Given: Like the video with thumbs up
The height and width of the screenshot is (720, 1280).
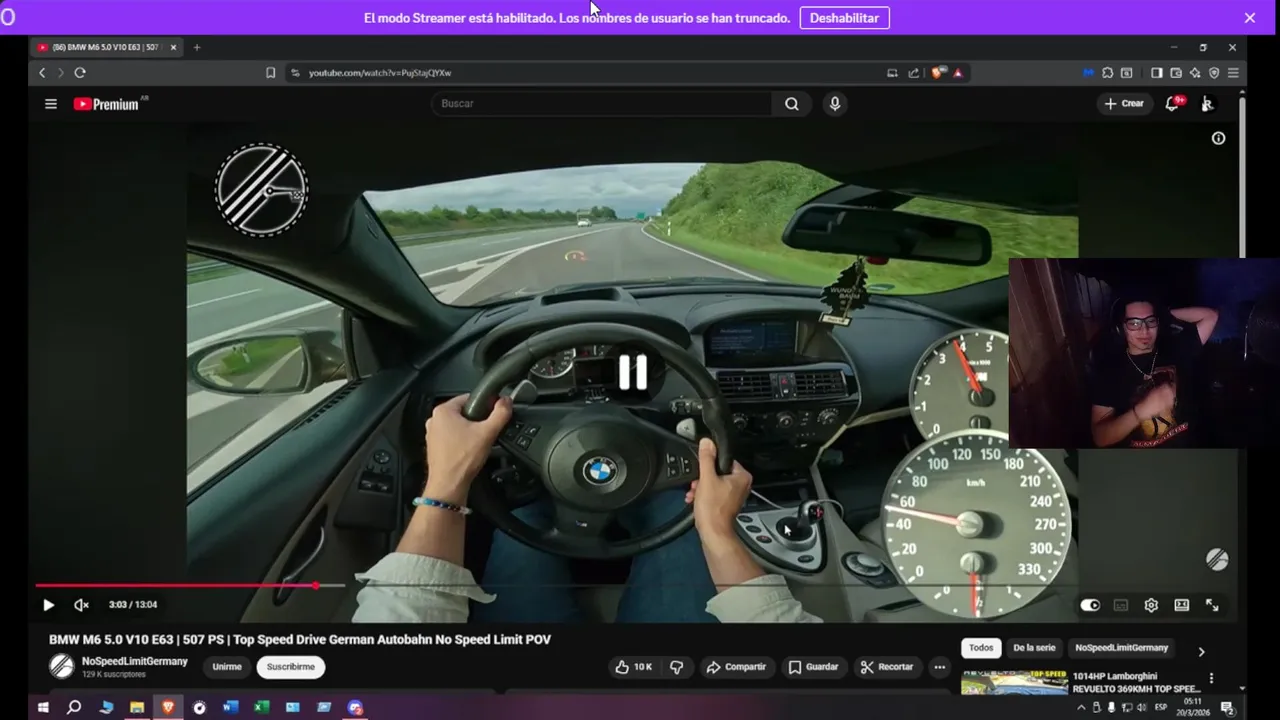Looking at the screenshot, I should point(634,667).
